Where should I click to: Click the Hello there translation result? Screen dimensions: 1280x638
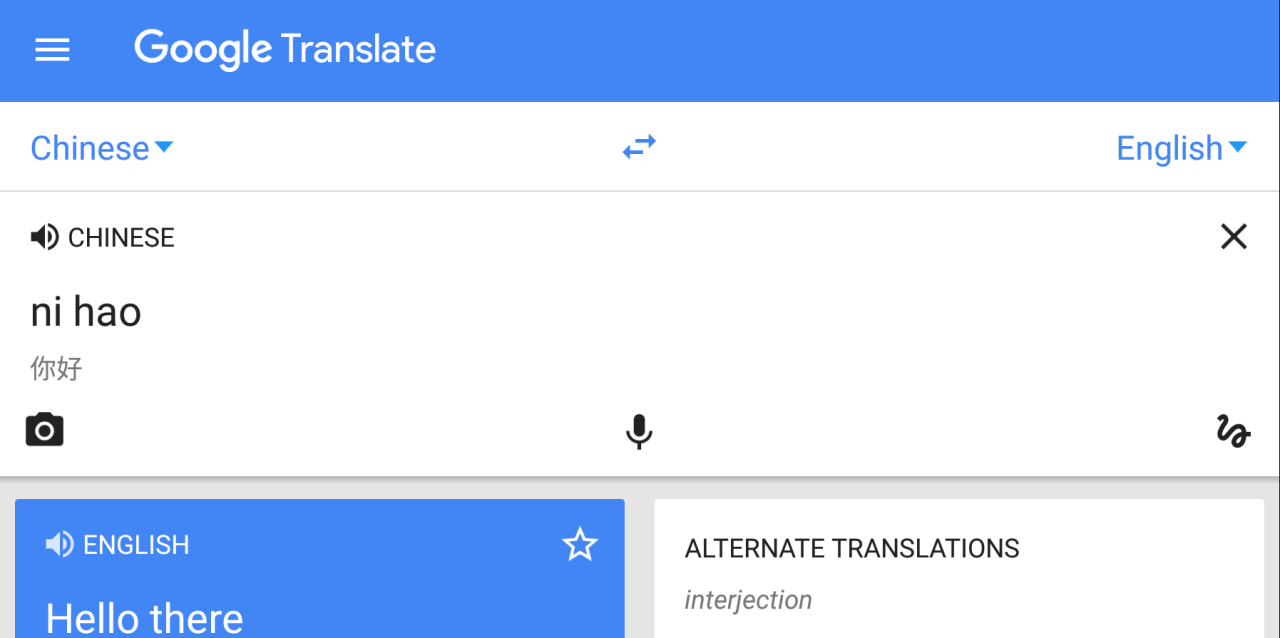pos(144,618)
